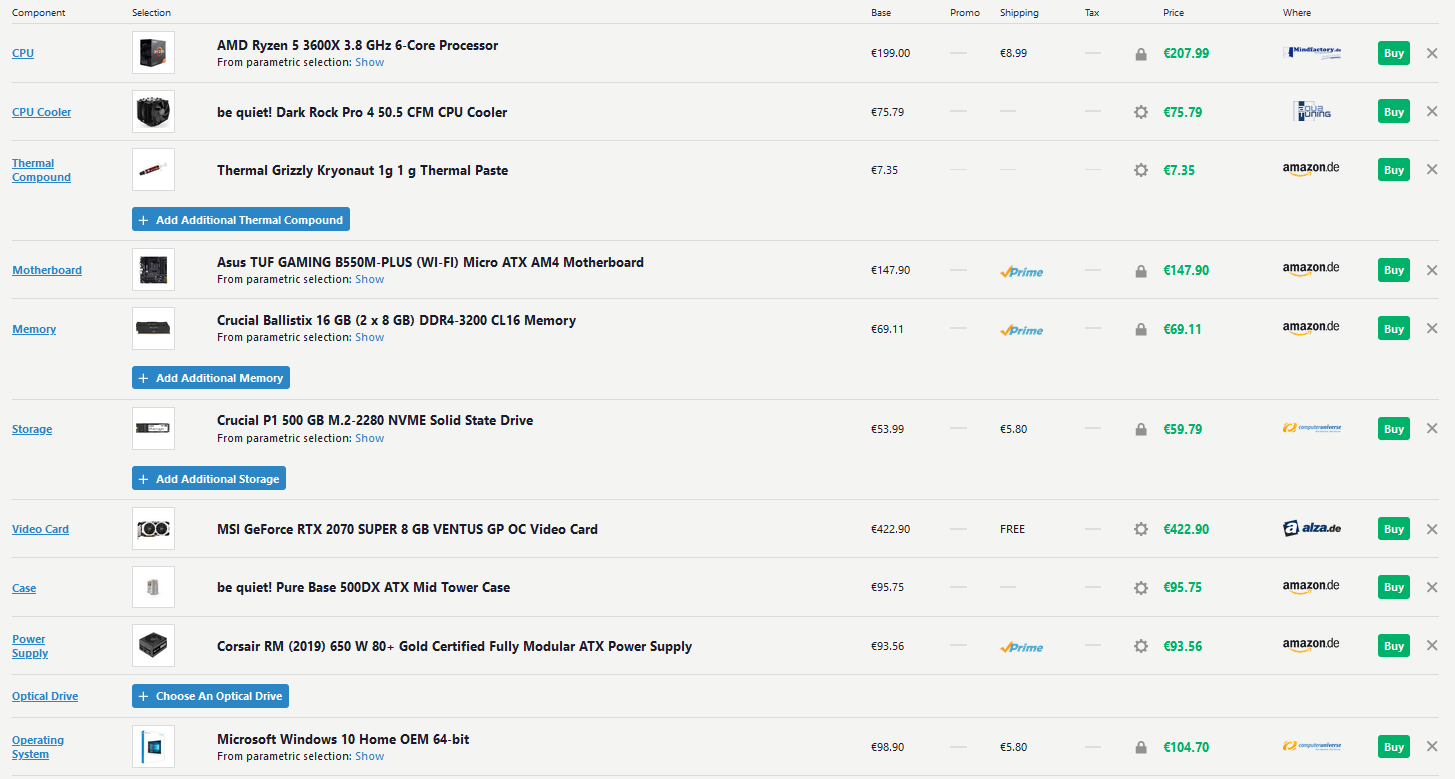Open the Operating System category link
This screenshot has width=1455, height=779.
coord(38,747)
